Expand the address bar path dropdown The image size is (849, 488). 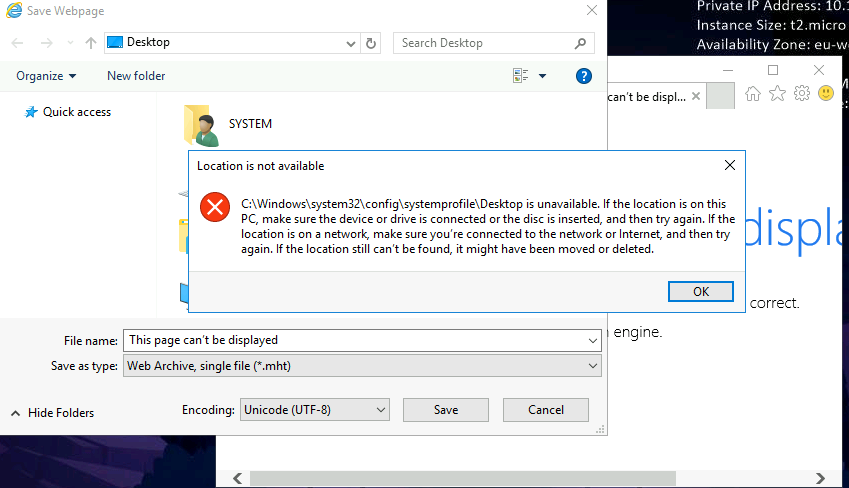tap(350, 43)
